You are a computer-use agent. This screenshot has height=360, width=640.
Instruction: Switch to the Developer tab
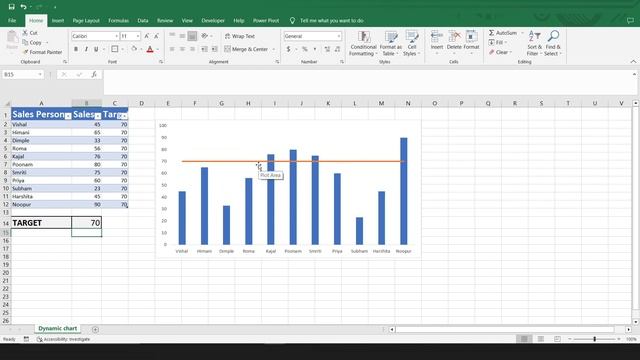click(x=213, y=20)
